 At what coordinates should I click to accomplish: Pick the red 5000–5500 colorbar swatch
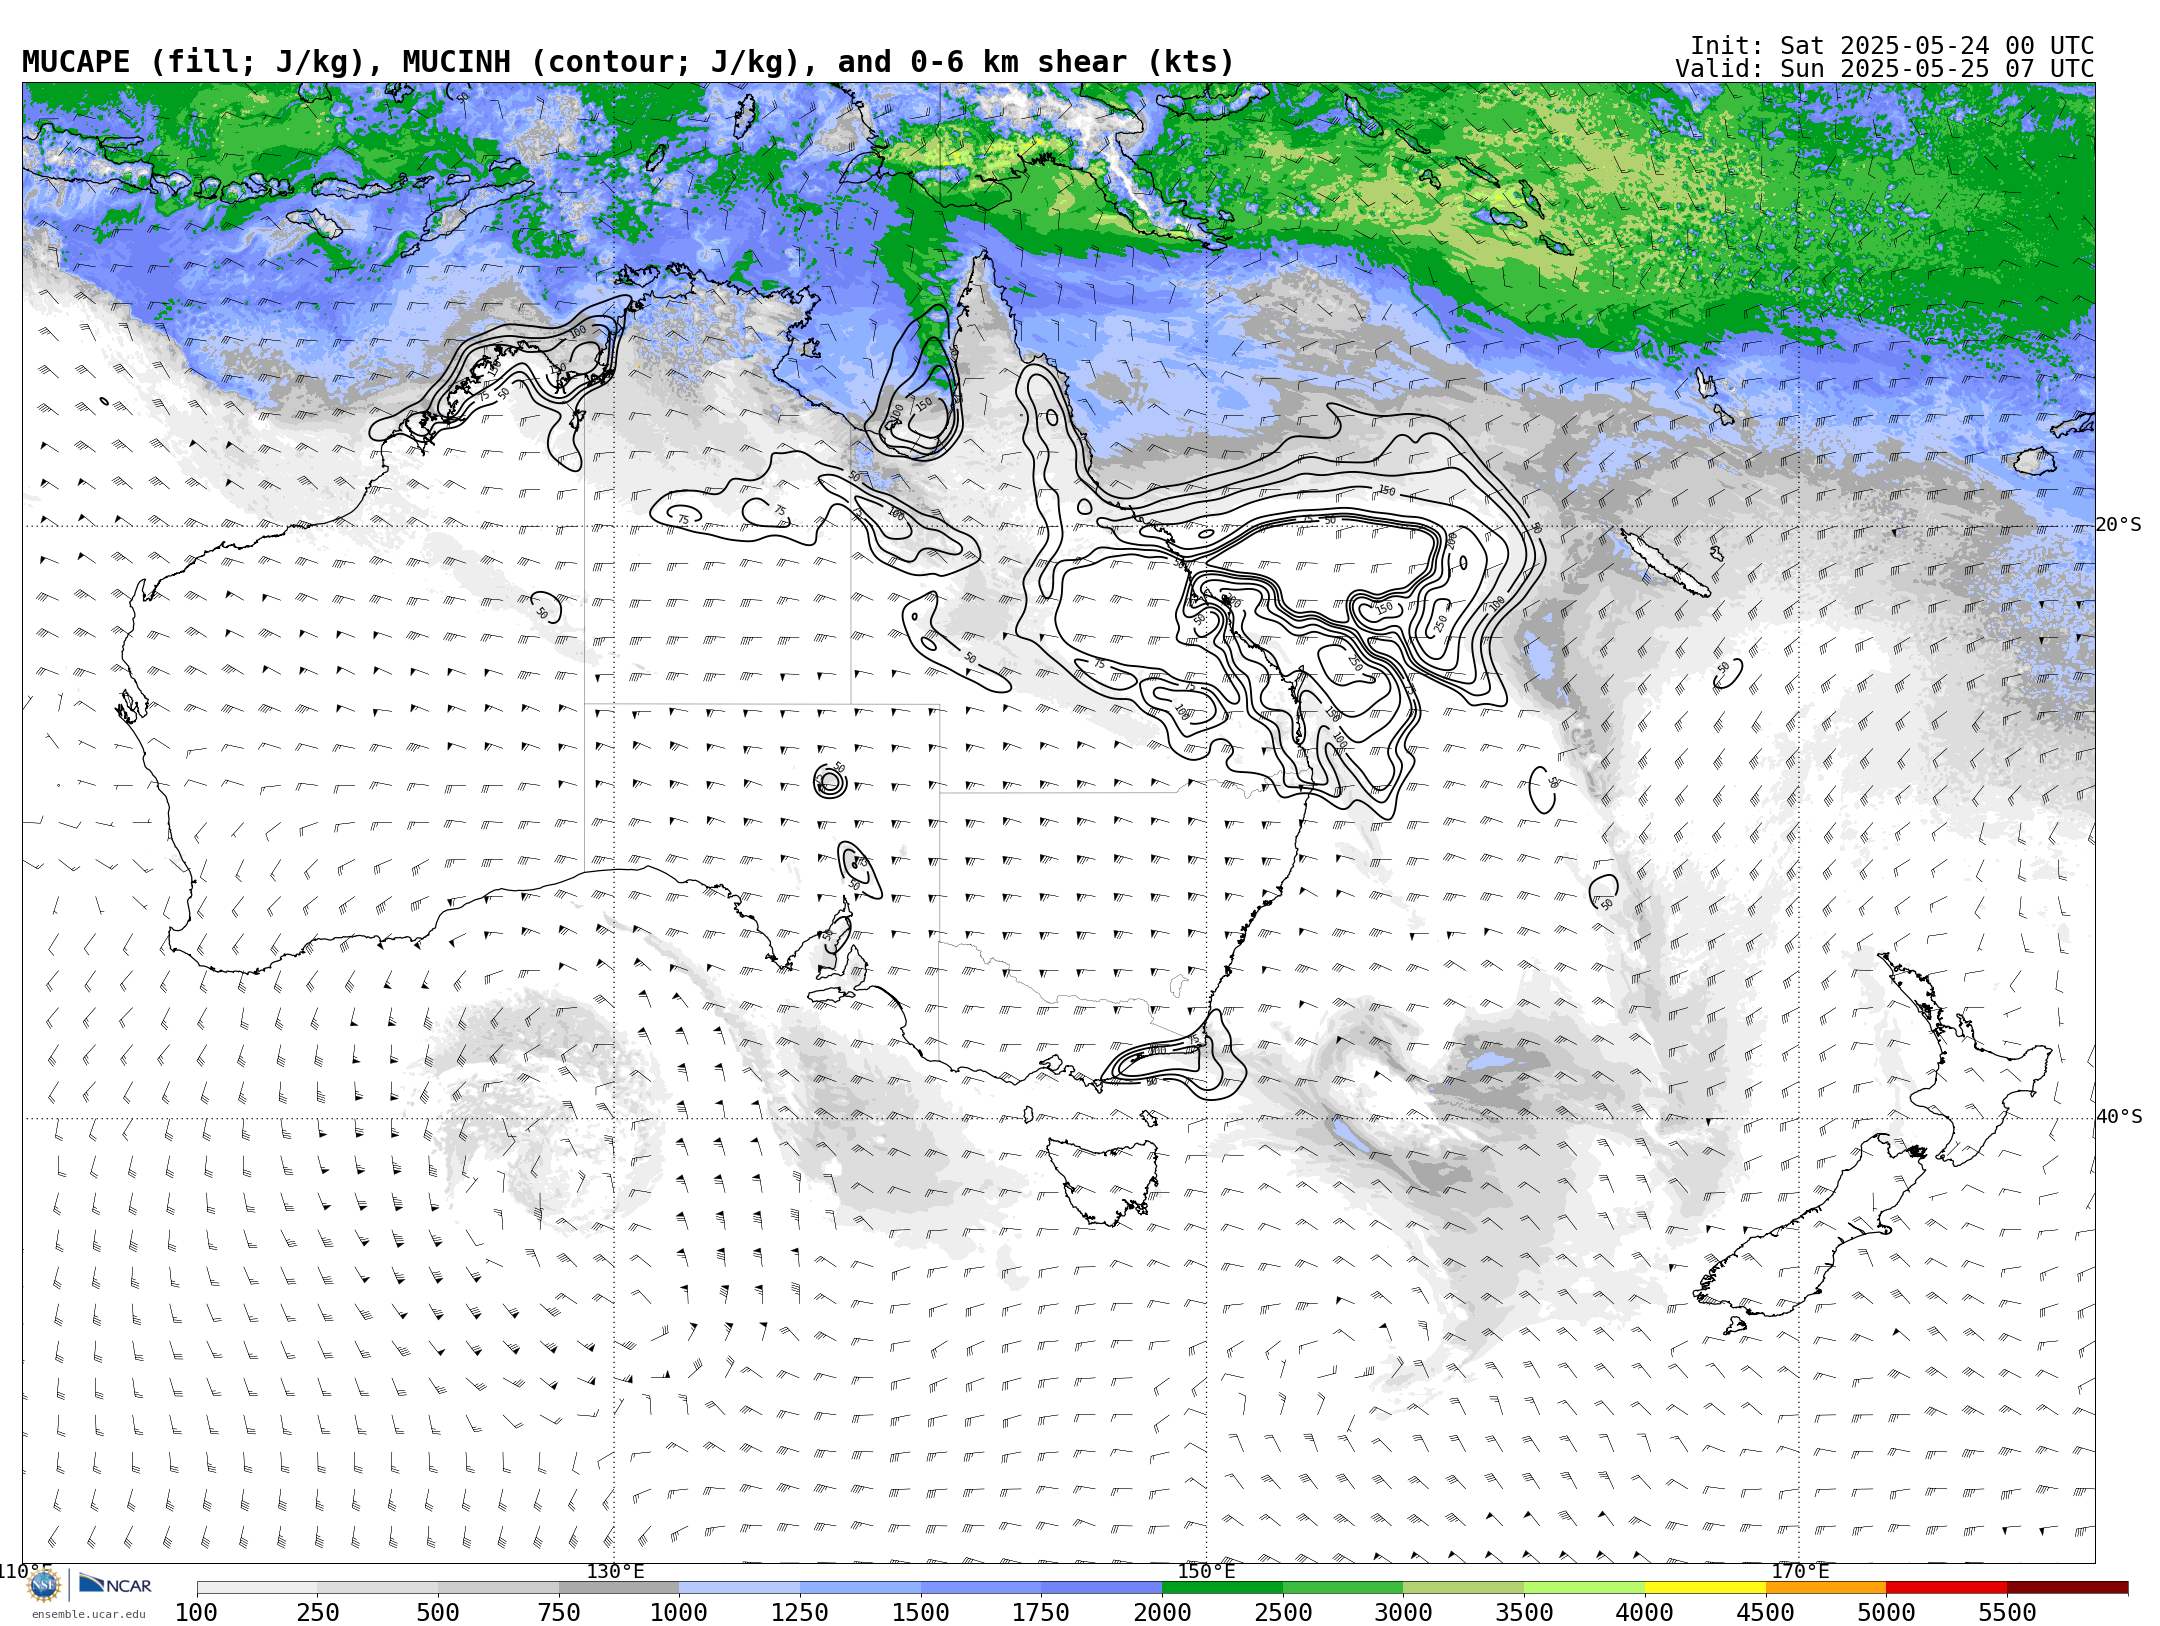coord(1947,1588)
